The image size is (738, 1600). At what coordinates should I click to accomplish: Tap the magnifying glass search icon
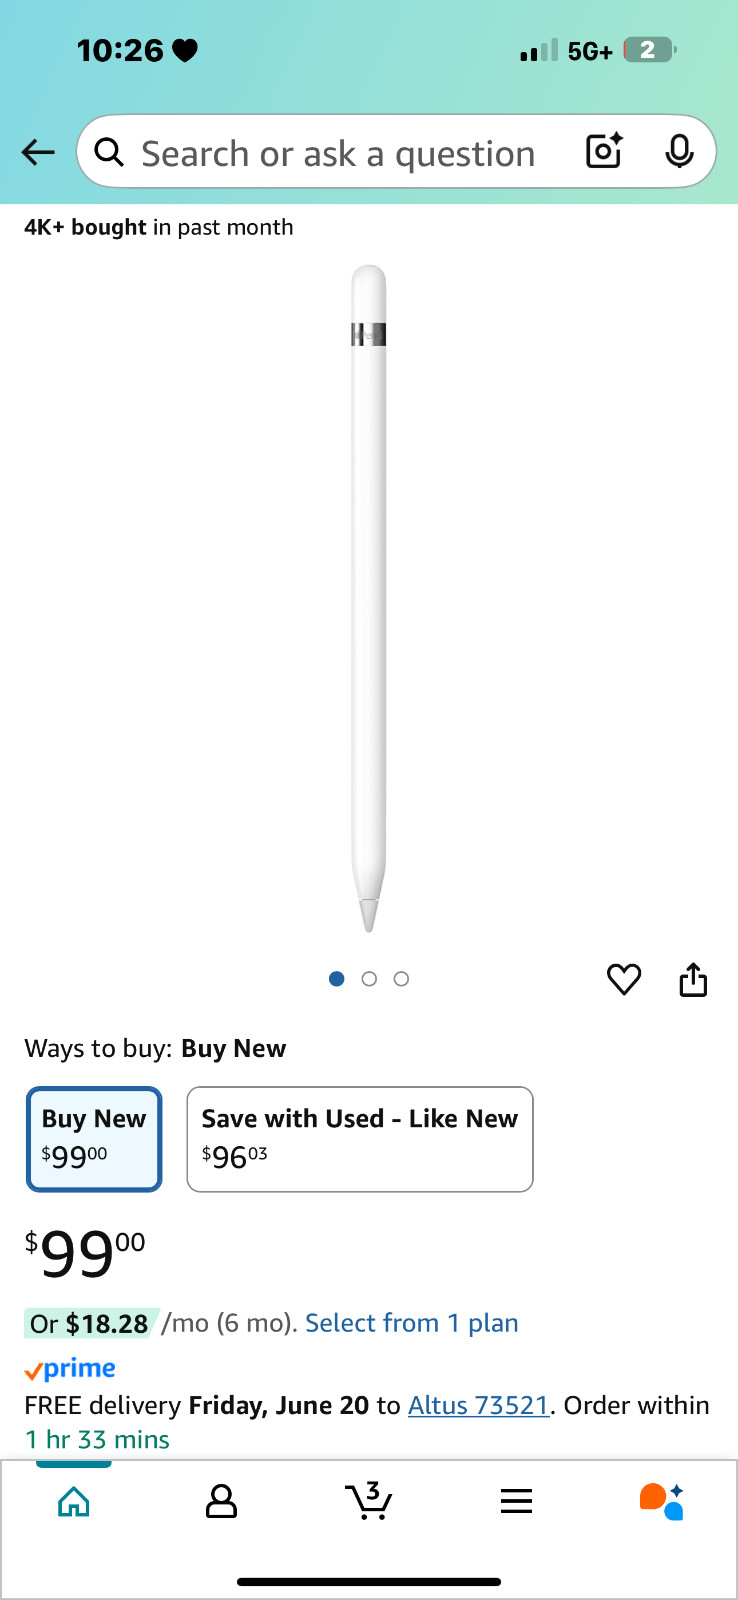pos(109,152)
